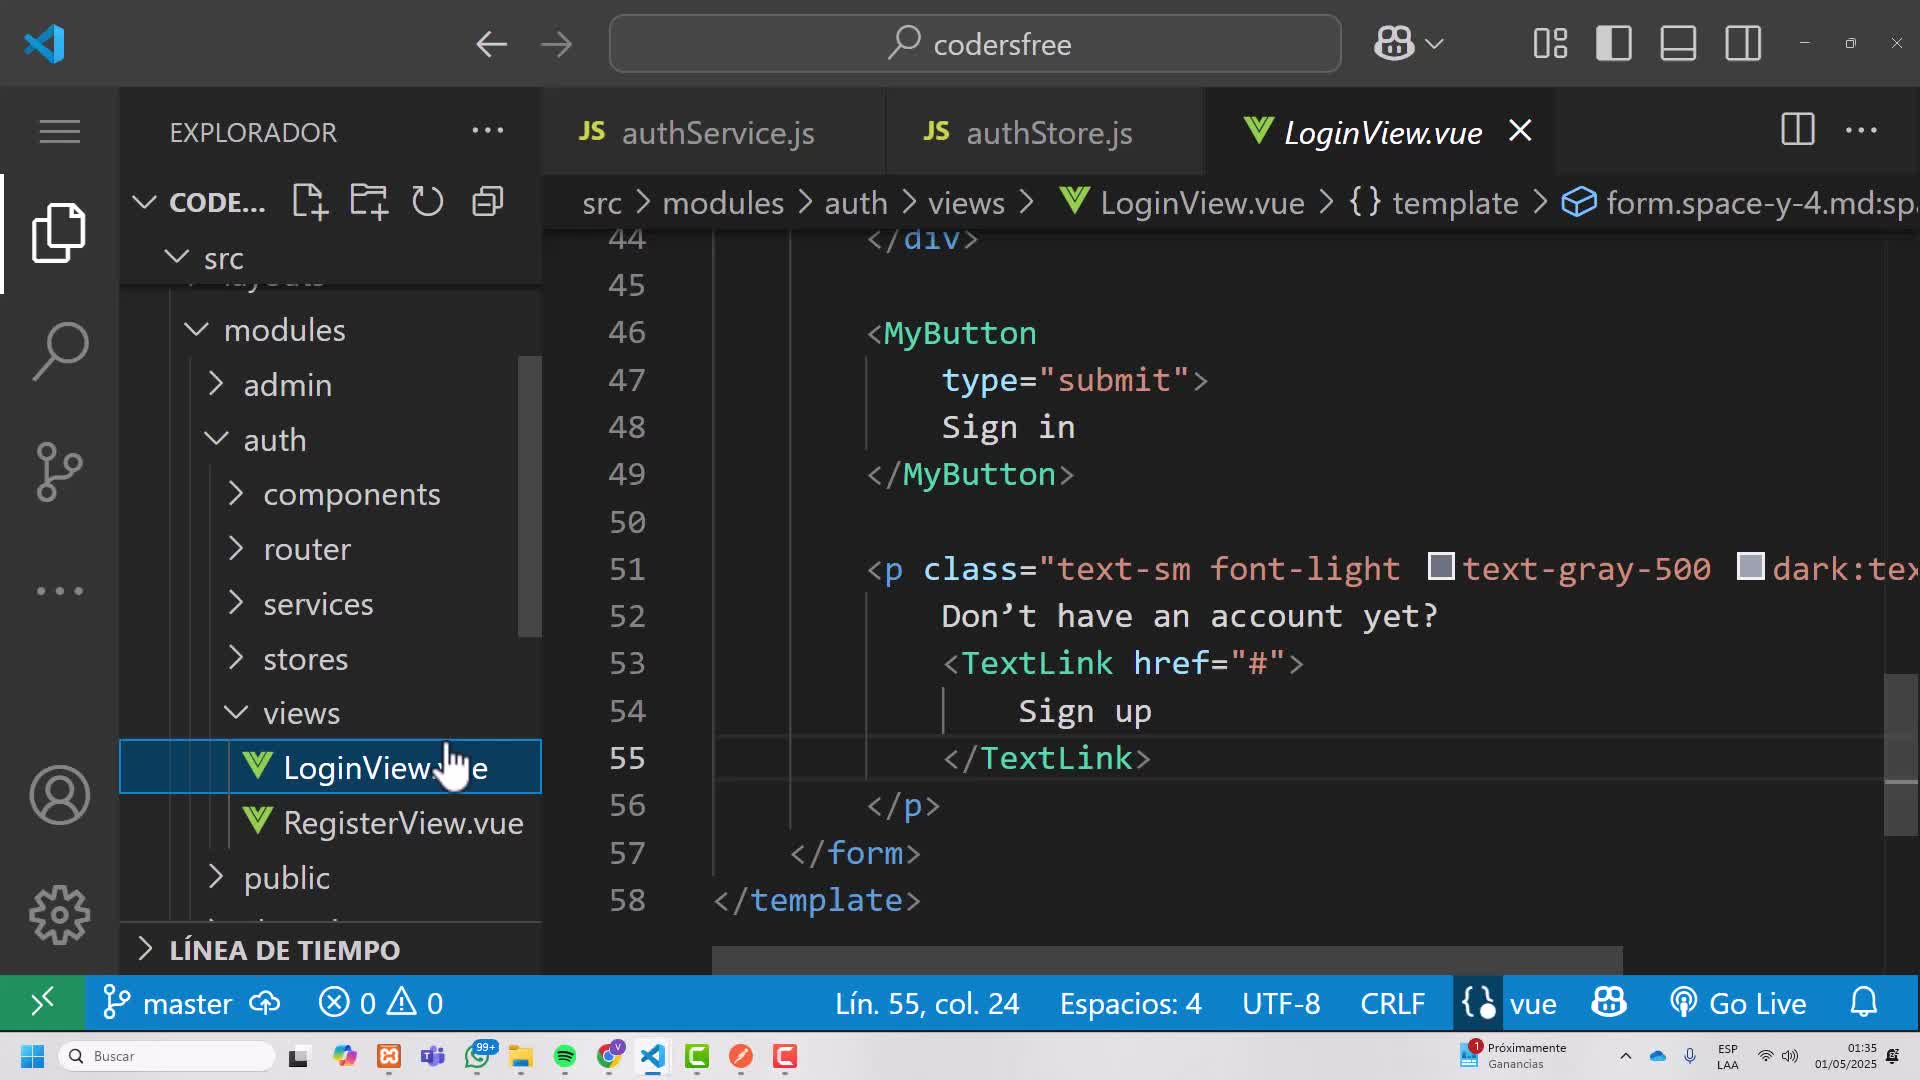Change UTF-8 file encoding
Image resolution: width=1920 pixels, height=1080 pixels.
1280,1003
